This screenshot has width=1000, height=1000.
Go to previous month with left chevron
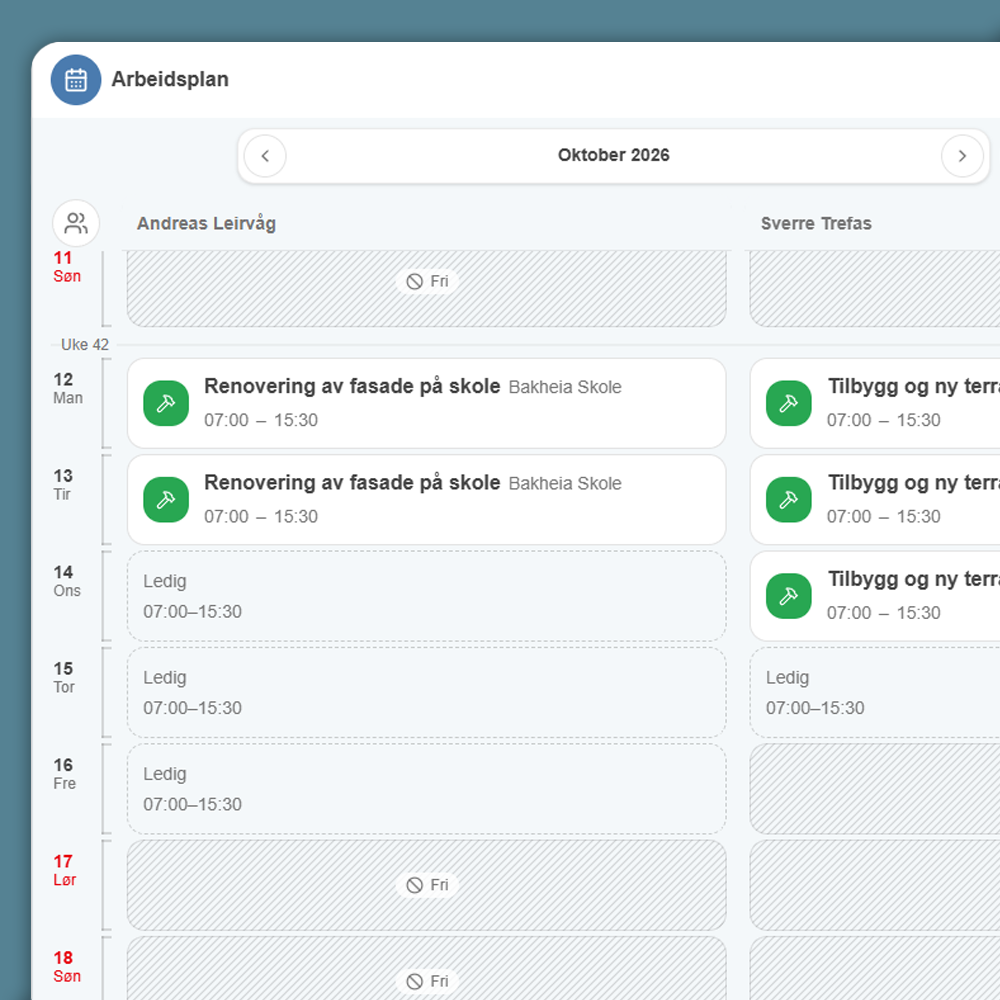[265, 156]
